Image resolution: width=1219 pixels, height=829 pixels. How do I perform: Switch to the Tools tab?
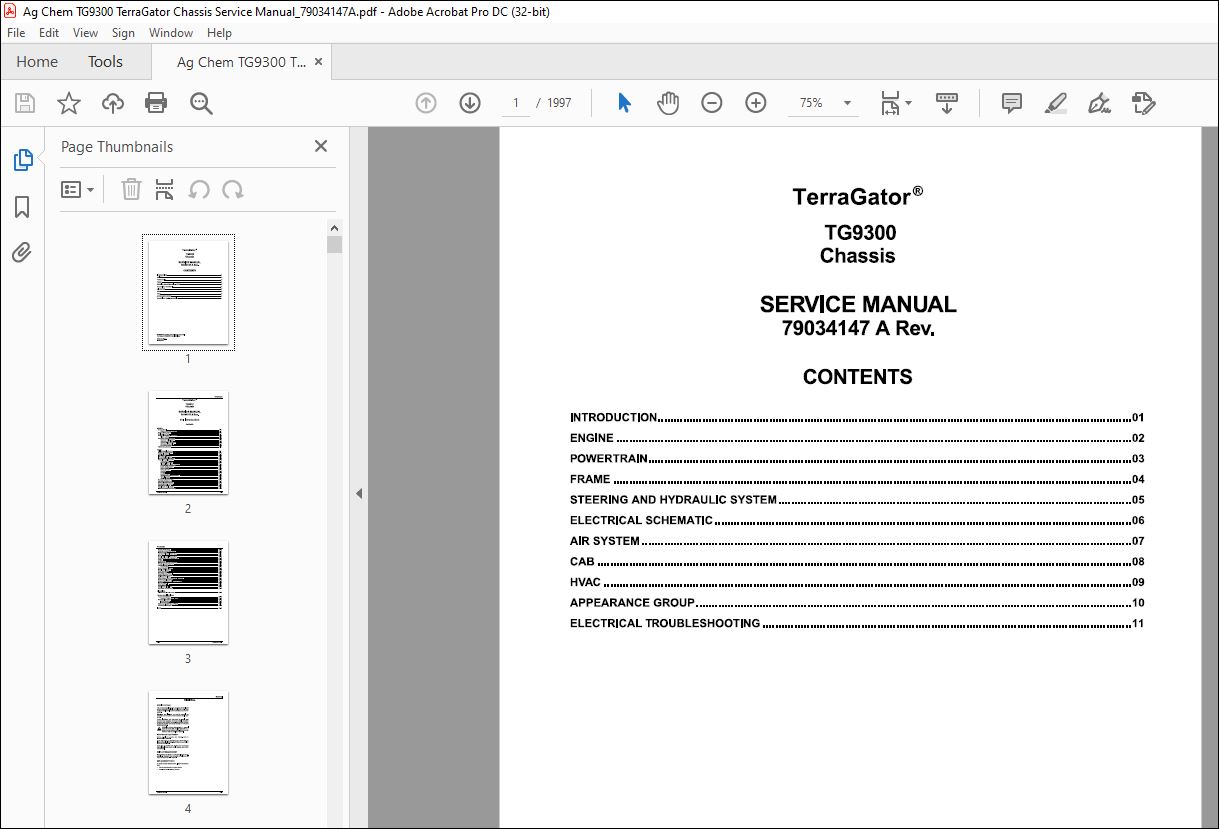point(105,61)
